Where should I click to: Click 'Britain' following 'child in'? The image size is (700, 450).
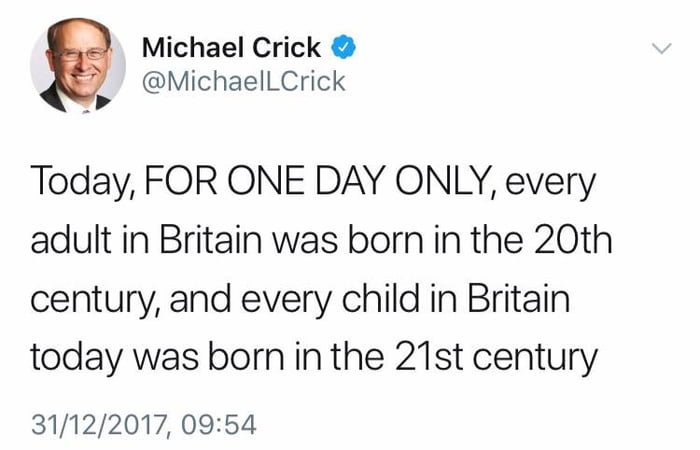click(x=519, y=298)
